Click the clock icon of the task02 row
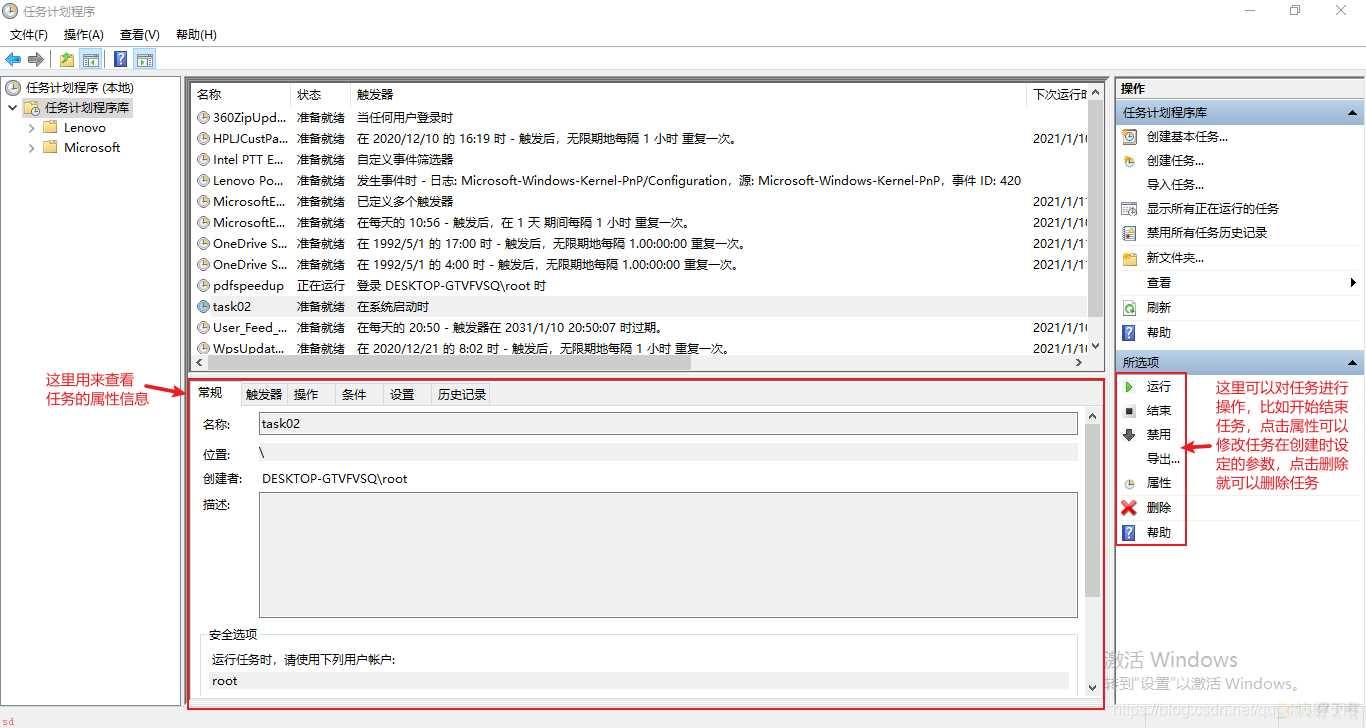The height and width of the screenshot is (728, 1366). click(204, 307)
